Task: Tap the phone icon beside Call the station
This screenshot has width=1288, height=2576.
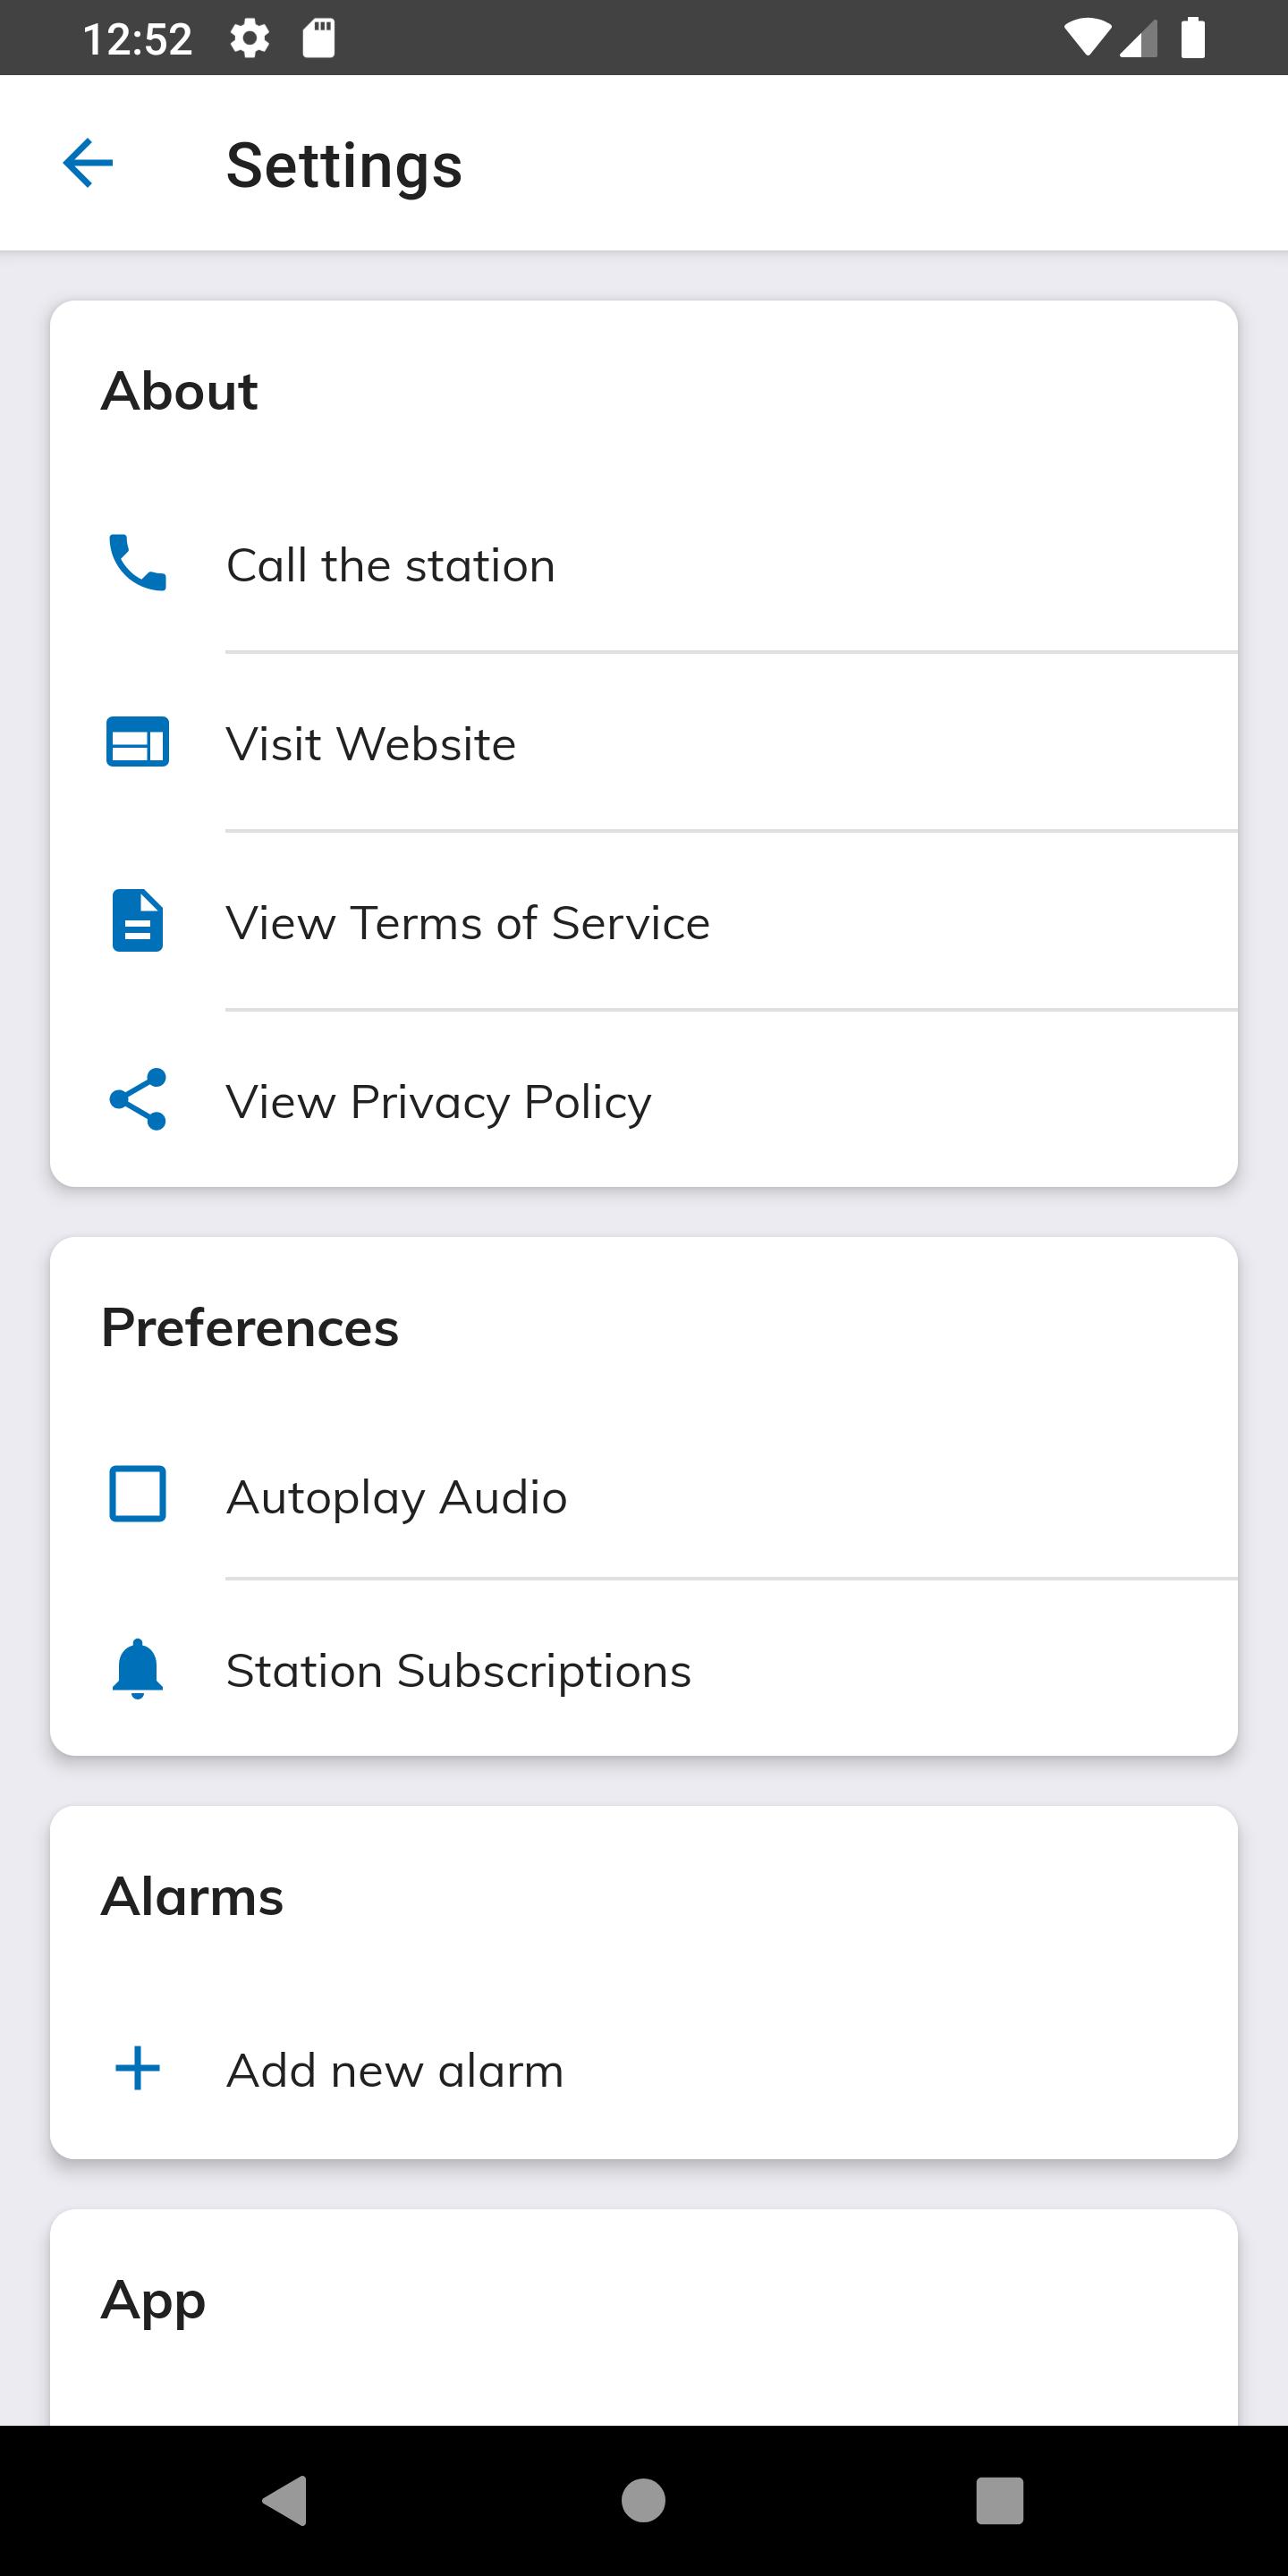Action: coord(138,563)
